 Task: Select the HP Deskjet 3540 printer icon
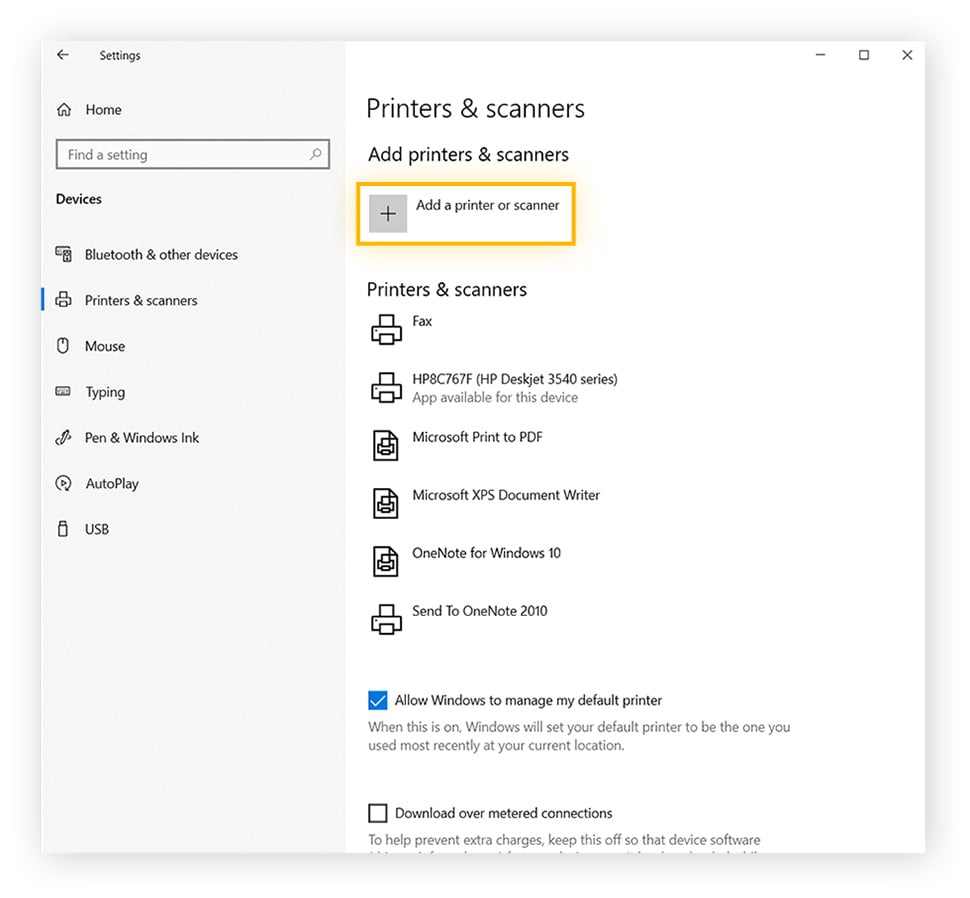pos(387,388)
